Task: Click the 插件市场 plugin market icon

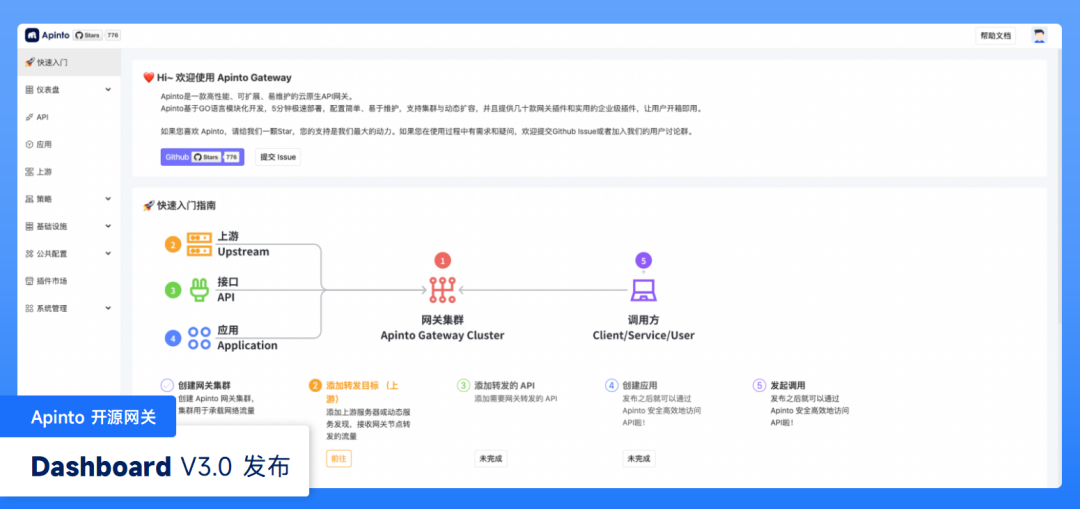Action: tap(29, 281)
